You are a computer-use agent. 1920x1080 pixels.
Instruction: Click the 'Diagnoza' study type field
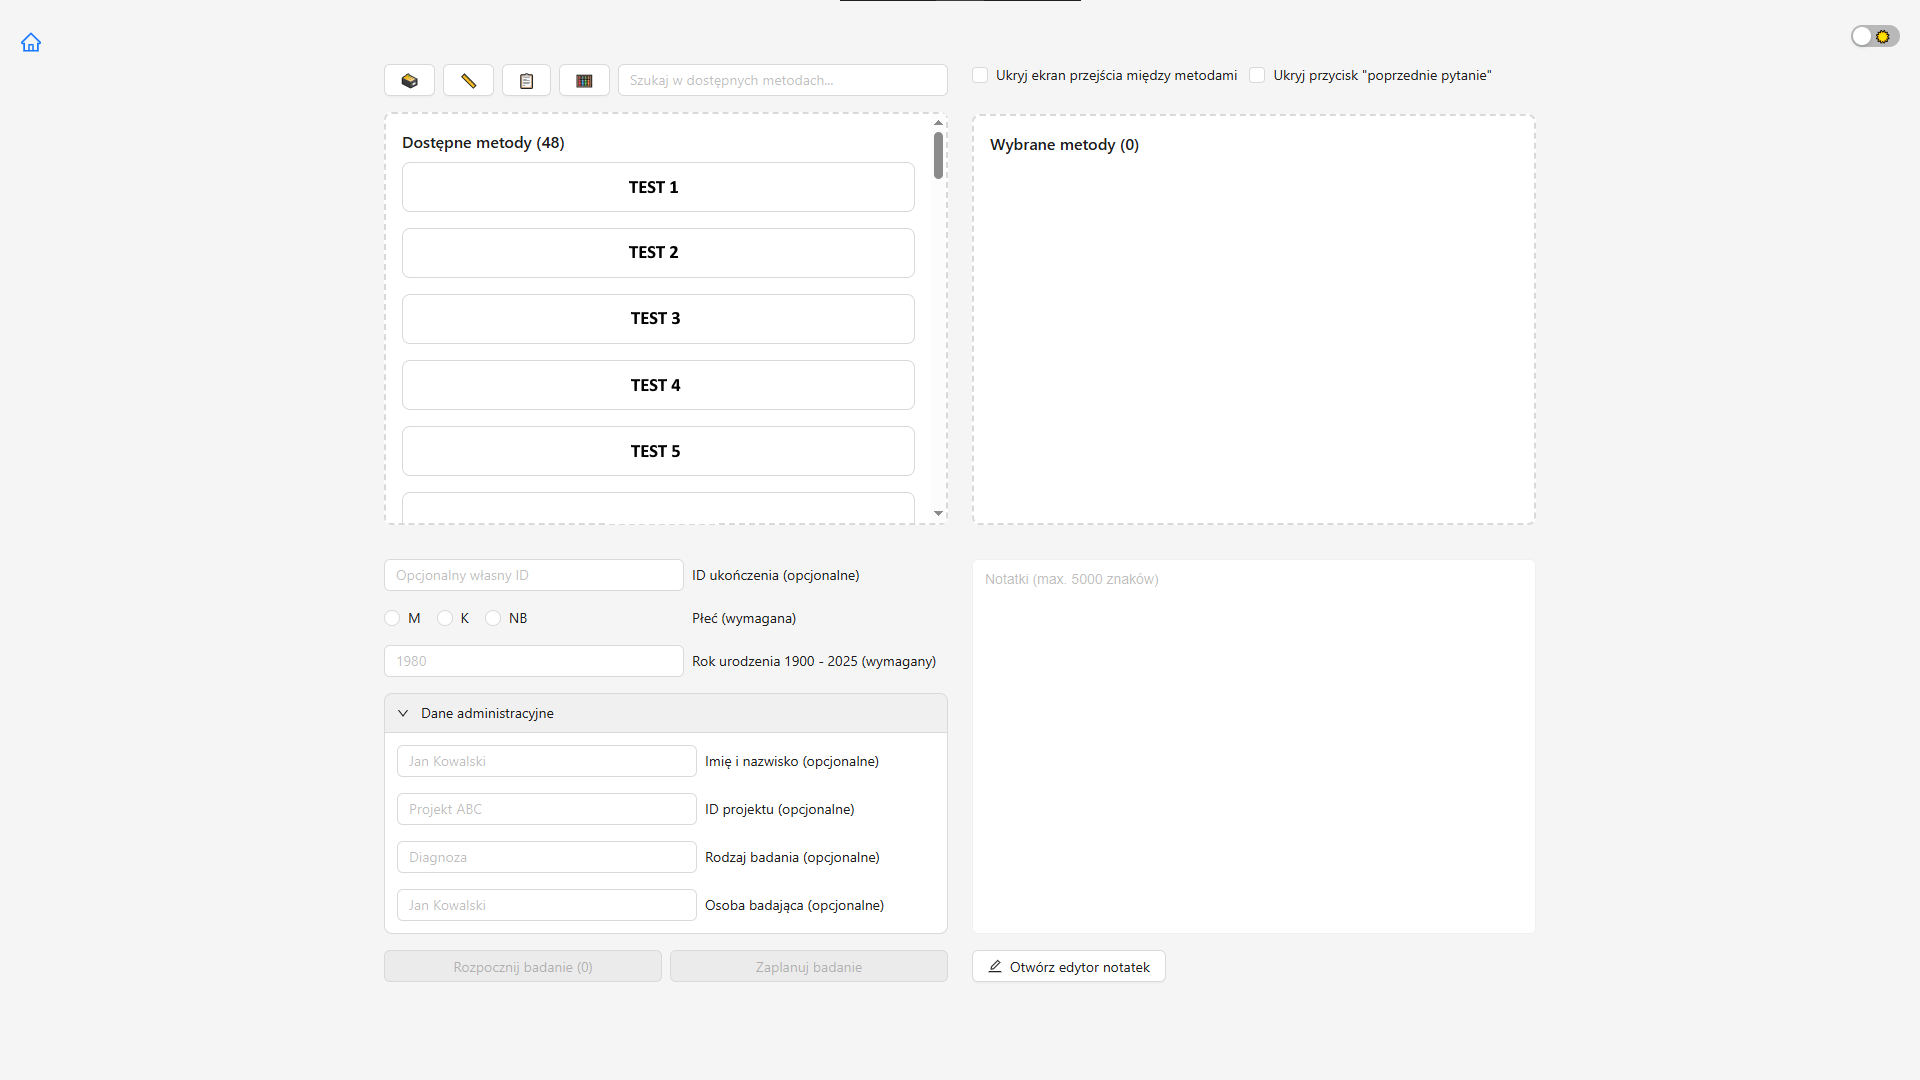point(547,857)
